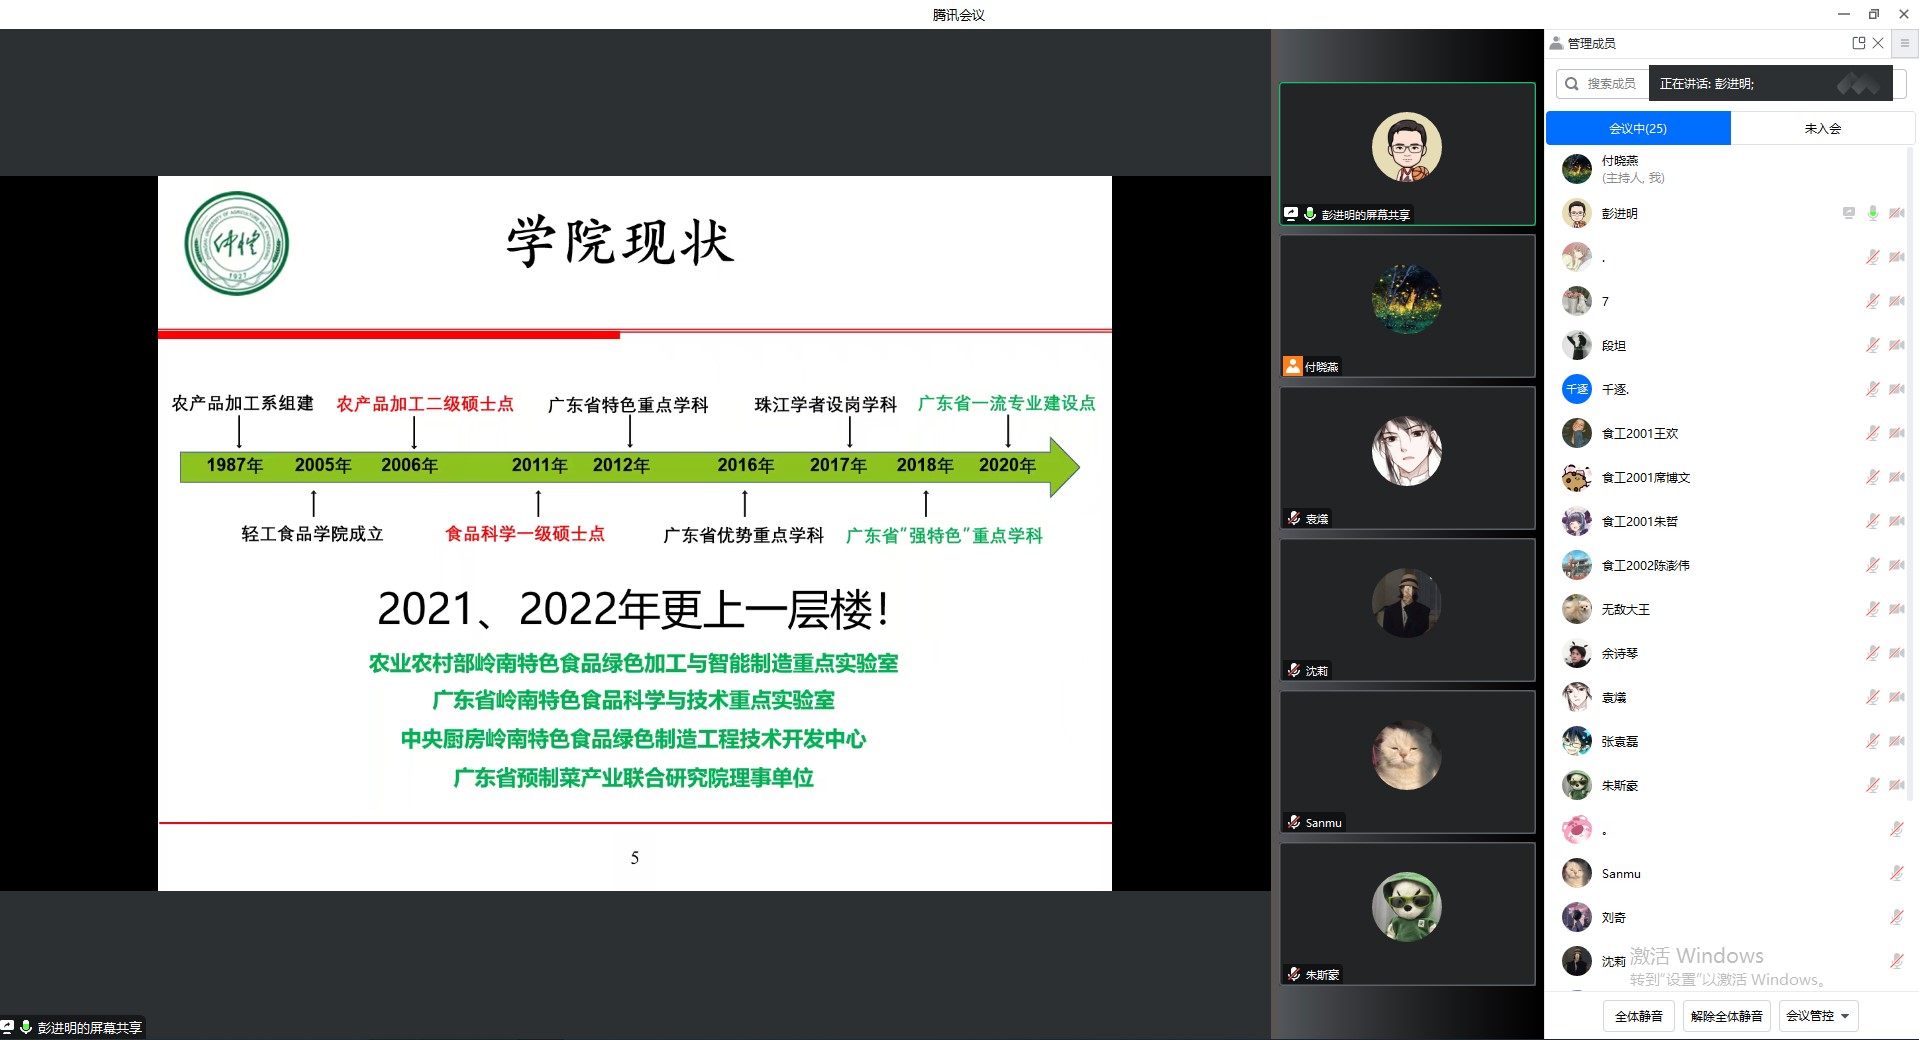1919x1040 pixels.
Task: Click the 全体静音 button
Action: [1638, 1015]
